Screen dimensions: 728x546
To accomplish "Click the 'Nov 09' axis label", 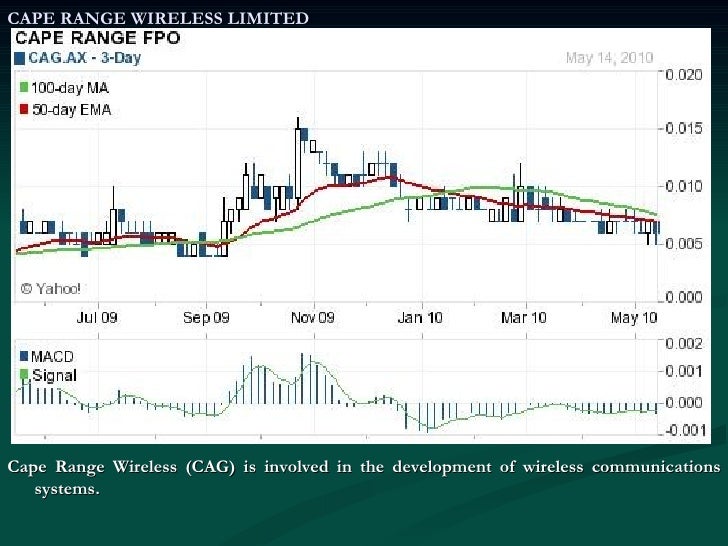I will (x=312, y=318).
